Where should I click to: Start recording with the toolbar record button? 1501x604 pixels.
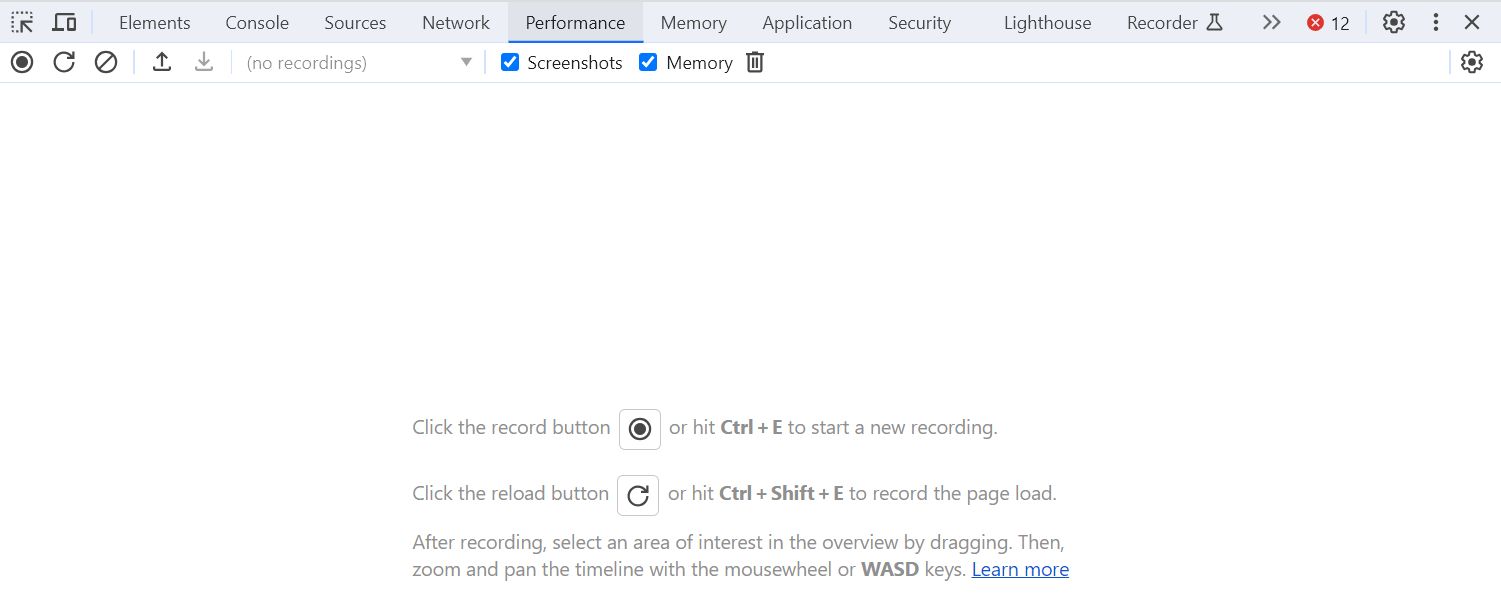click(x=22, y=63)
